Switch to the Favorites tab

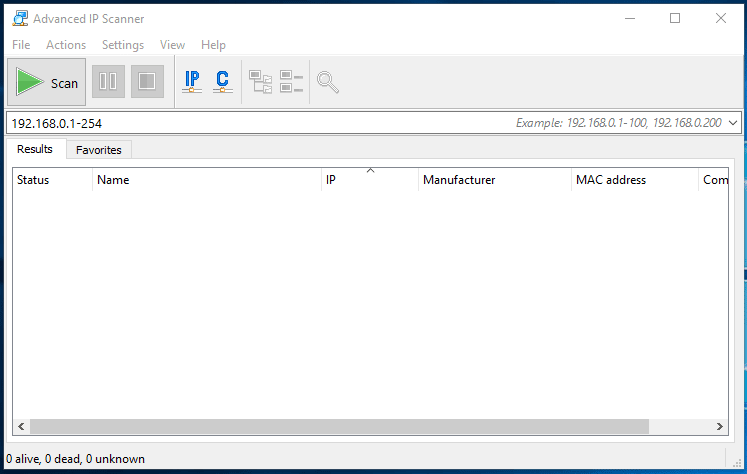point(98,150)
